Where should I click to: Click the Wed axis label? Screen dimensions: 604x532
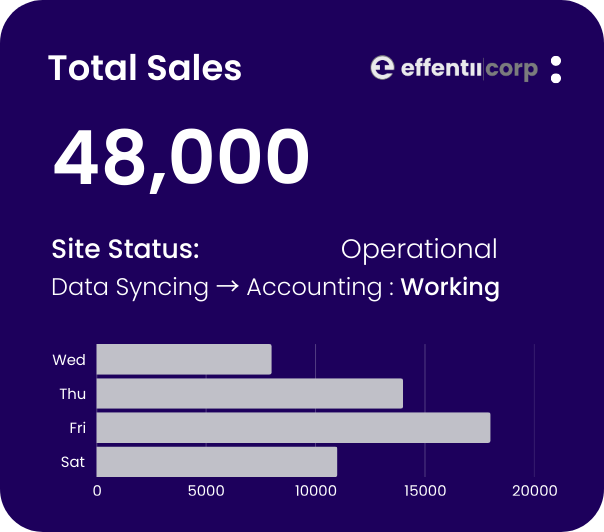tap(69, 360)
